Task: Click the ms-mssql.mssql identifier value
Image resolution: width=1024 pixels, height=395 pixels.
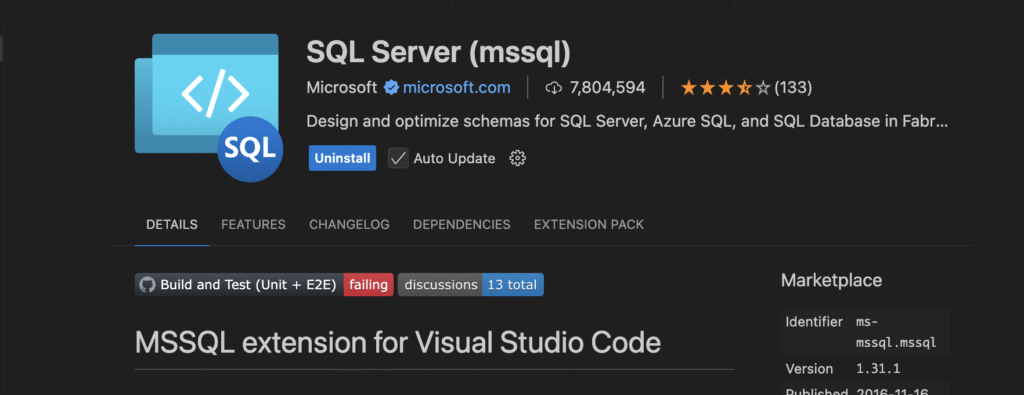Action: pyautogui.click(x=896, y=332)
